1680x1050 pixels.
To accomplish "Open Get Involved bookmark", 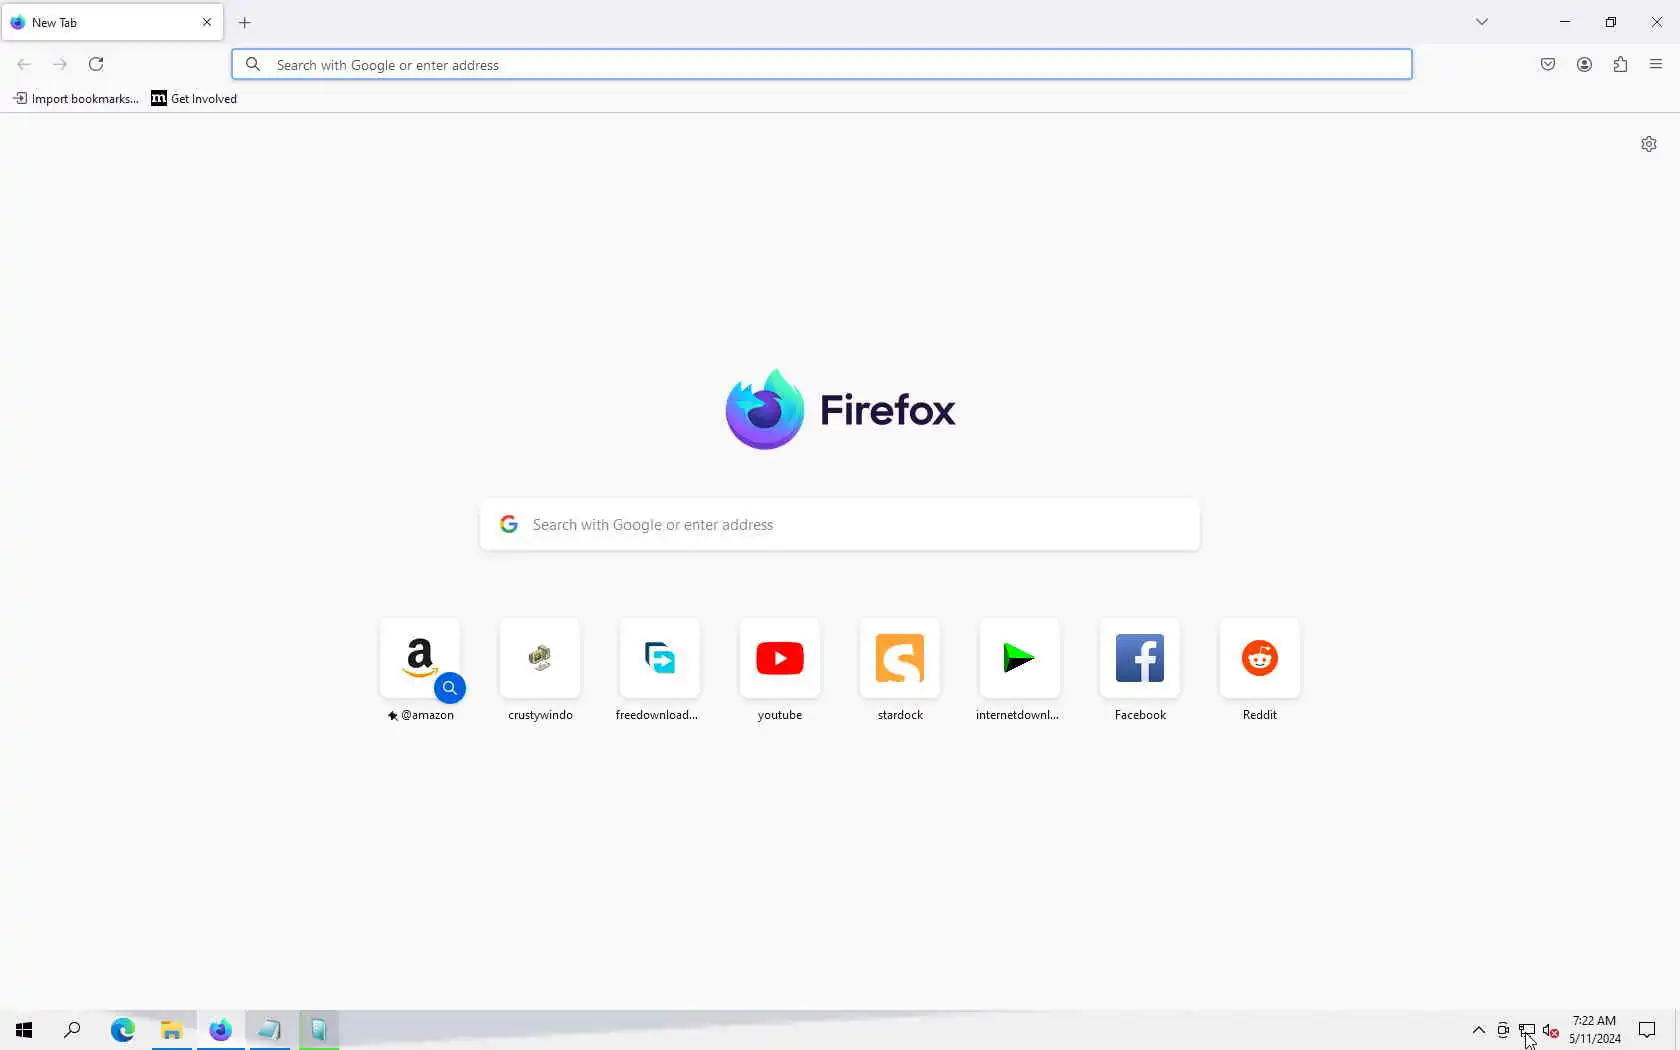I will (194, 98).
